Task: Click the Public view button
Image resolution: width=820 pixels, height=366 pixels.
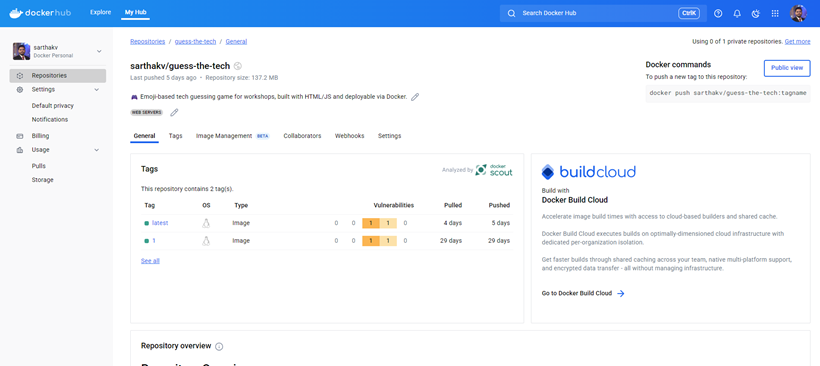Action: 787,68
